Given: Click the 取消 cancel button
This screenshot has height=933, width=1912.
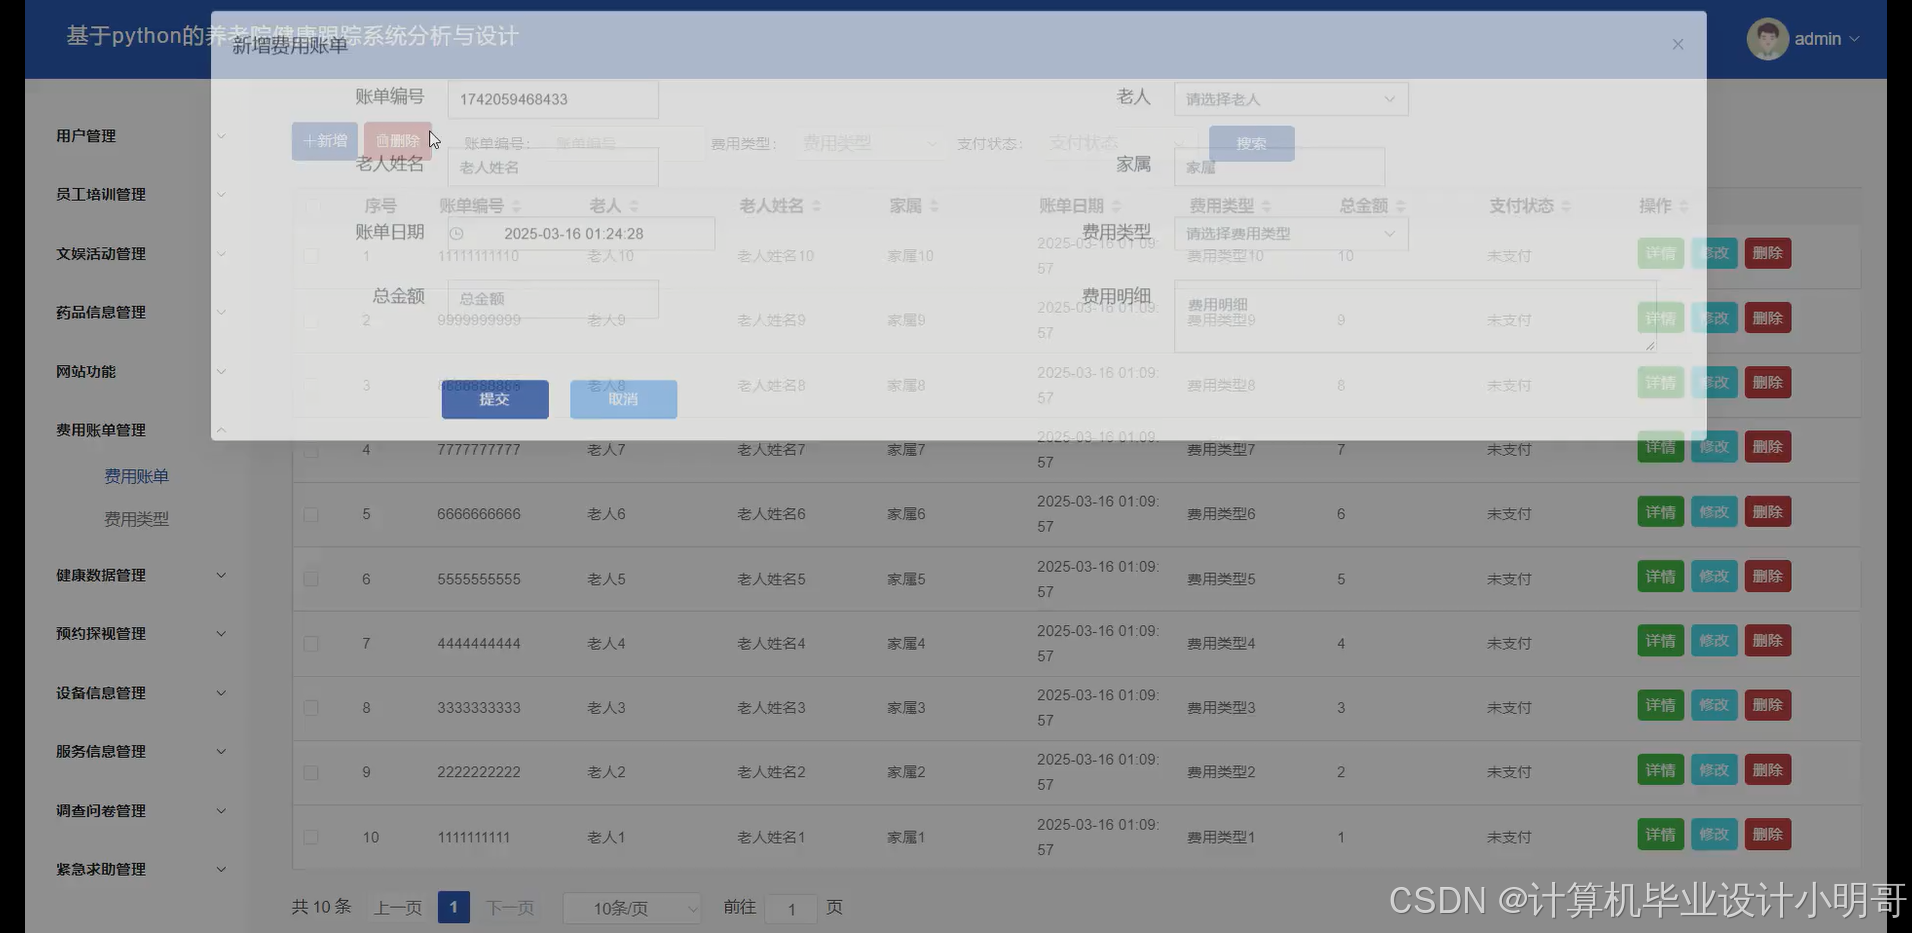Looking at the screenshot, I should point(622,399).
